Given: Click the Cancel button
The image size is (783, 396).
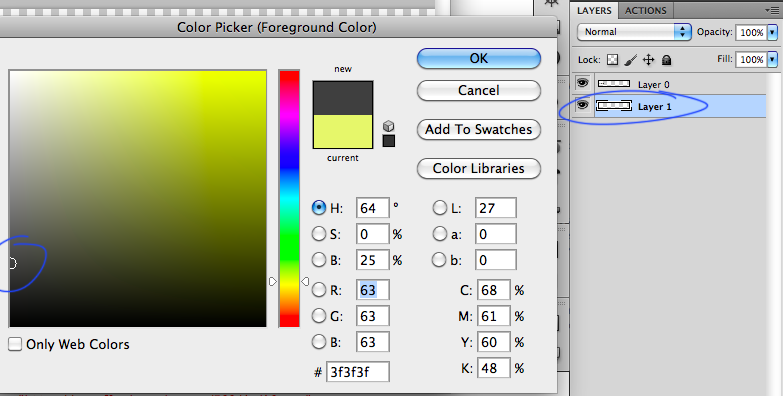Looking at the screenshot, I should click(478, 90).
